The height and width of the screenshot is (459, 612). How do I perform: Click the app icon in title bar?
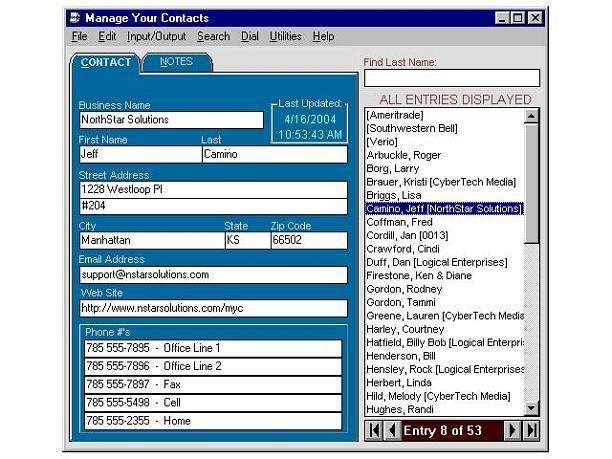pyautogui.click(x=74, y=18)
